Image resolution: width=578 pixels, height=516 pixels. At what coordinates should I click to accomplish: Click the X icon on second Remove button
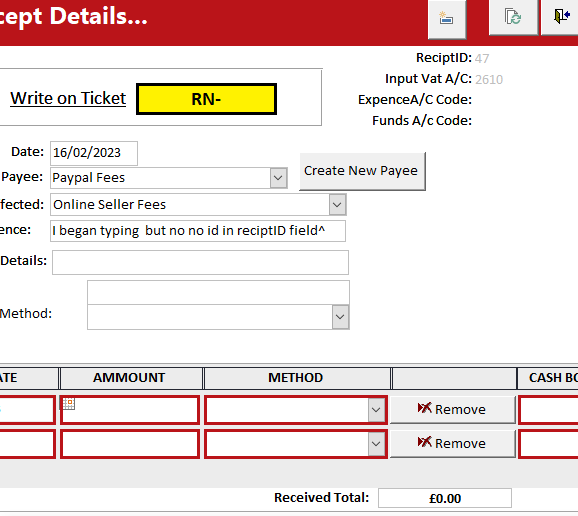click(x=424, y=442)
